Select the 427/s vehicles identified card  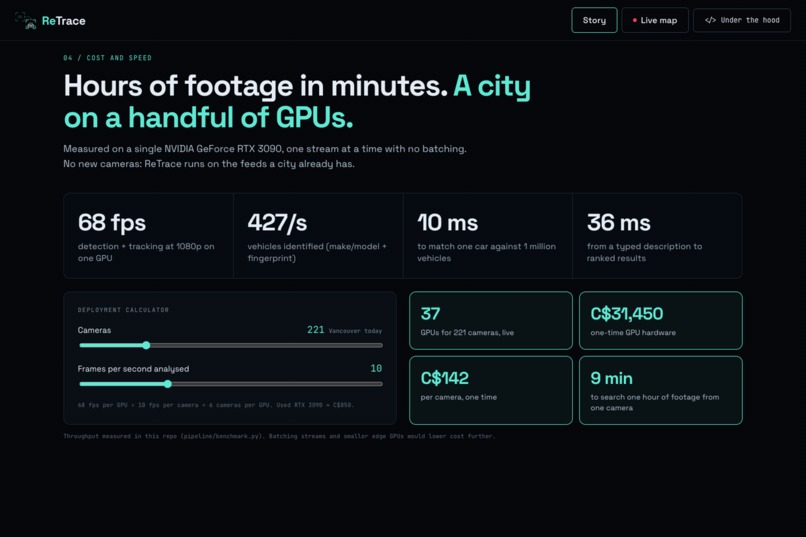(x=318, y=236)
